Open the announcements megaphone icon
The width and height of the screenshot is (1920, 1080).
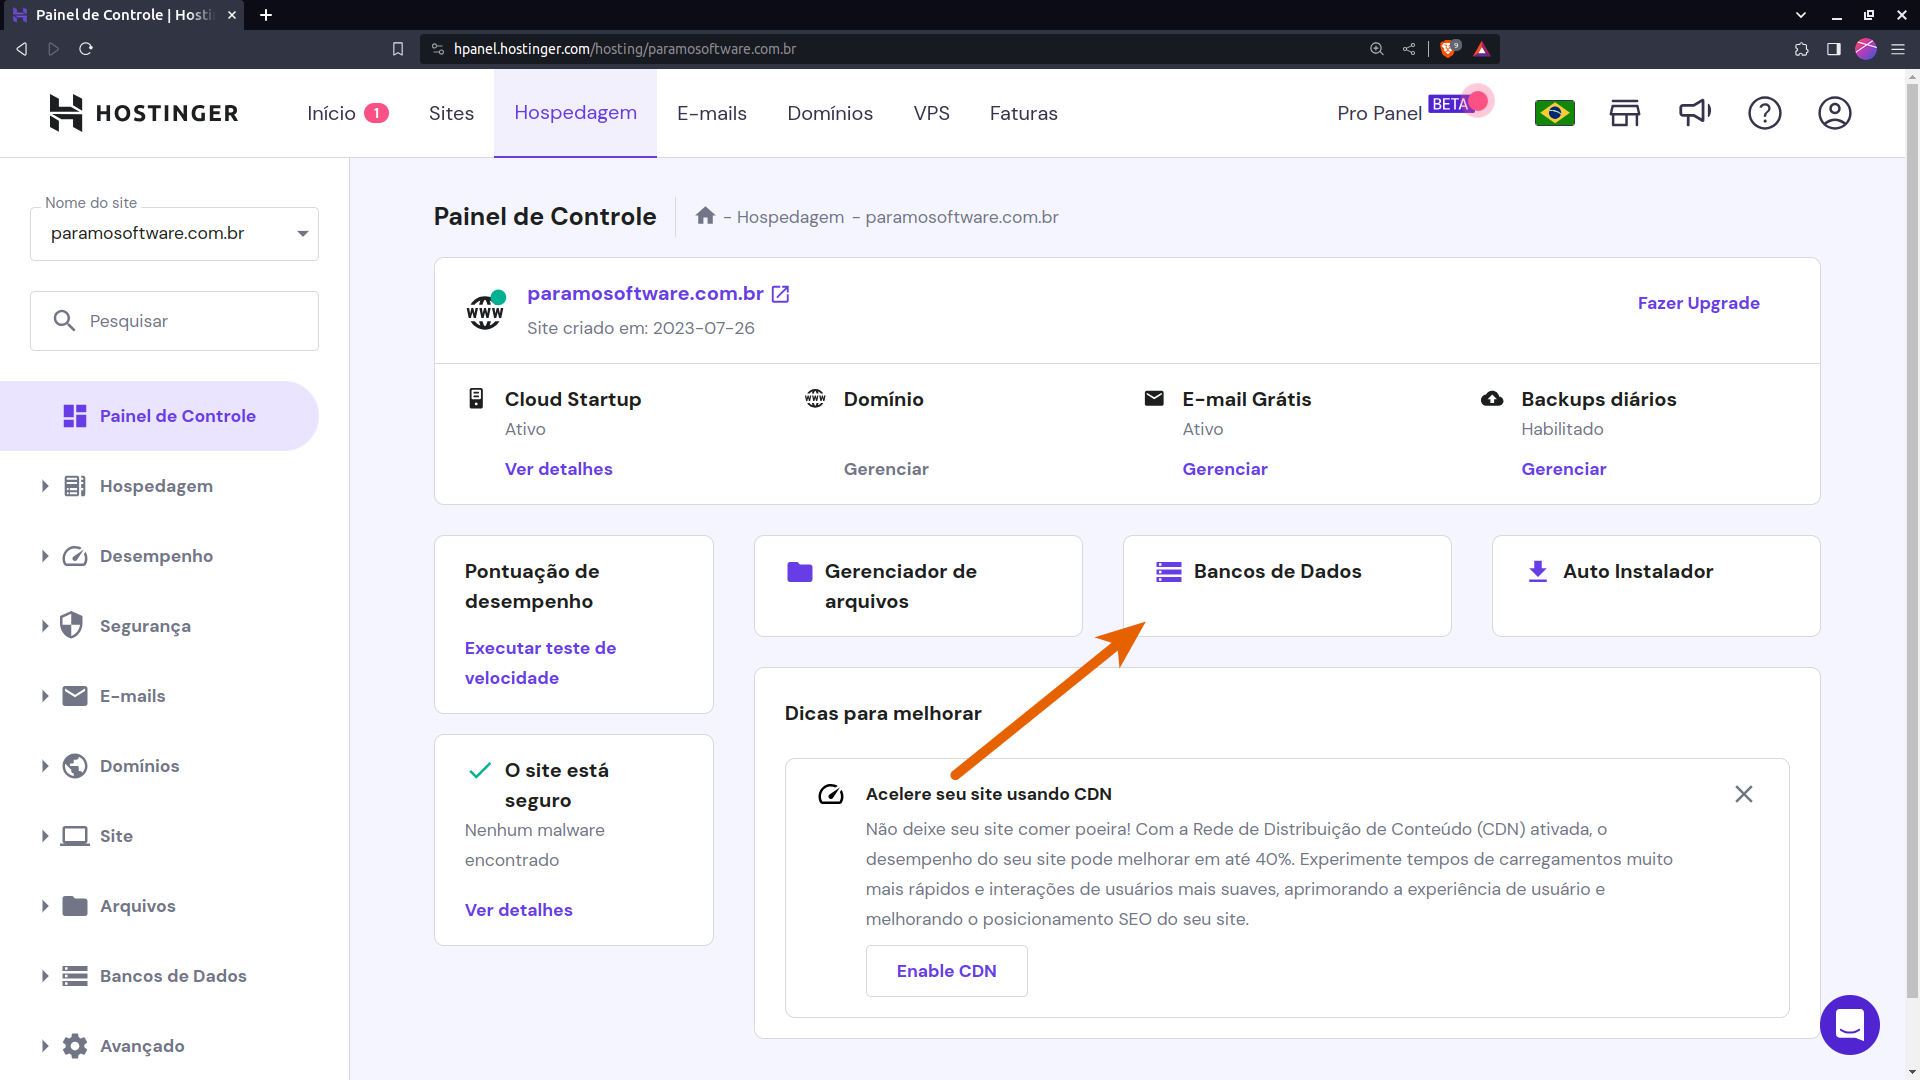coord(1694,113)
